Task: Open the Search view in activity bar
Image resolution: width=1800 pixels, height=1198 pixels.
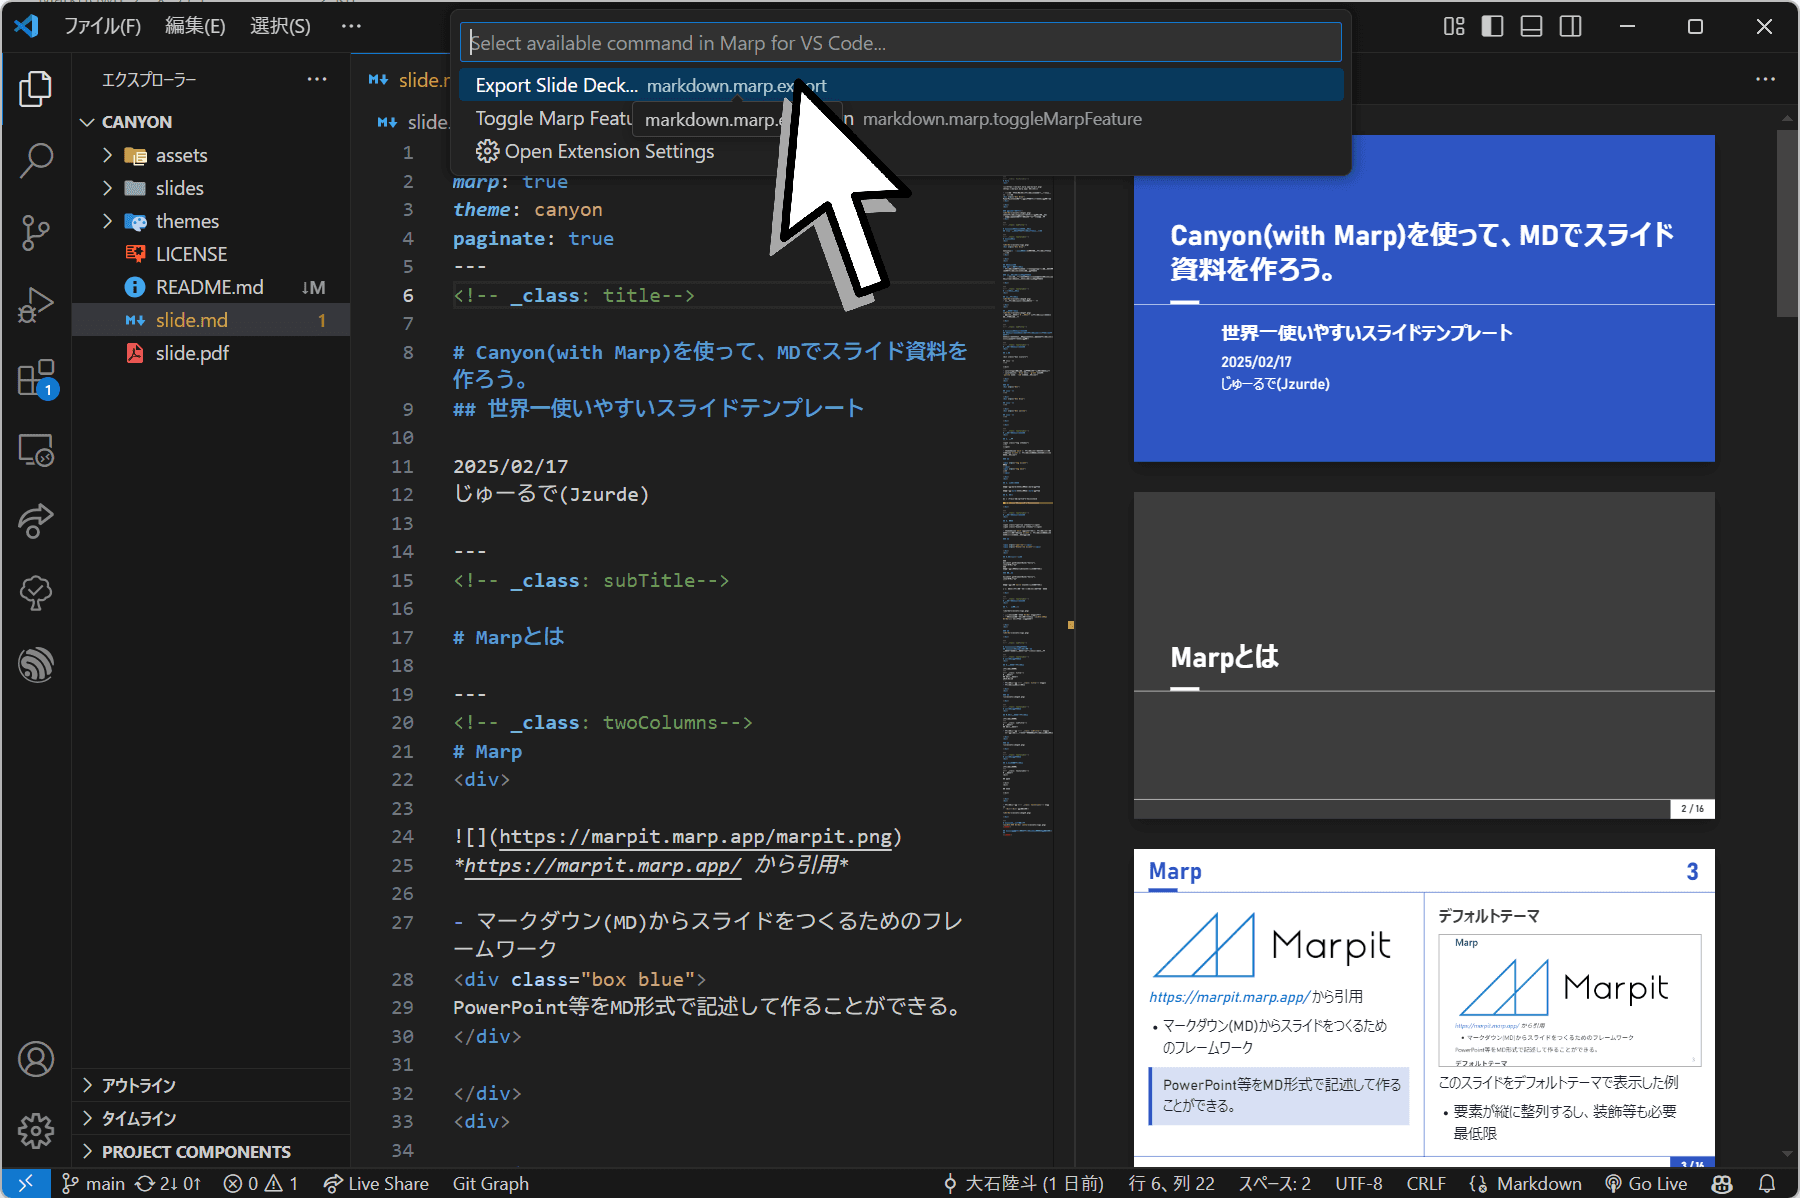Action: click(x=36, y=160)
